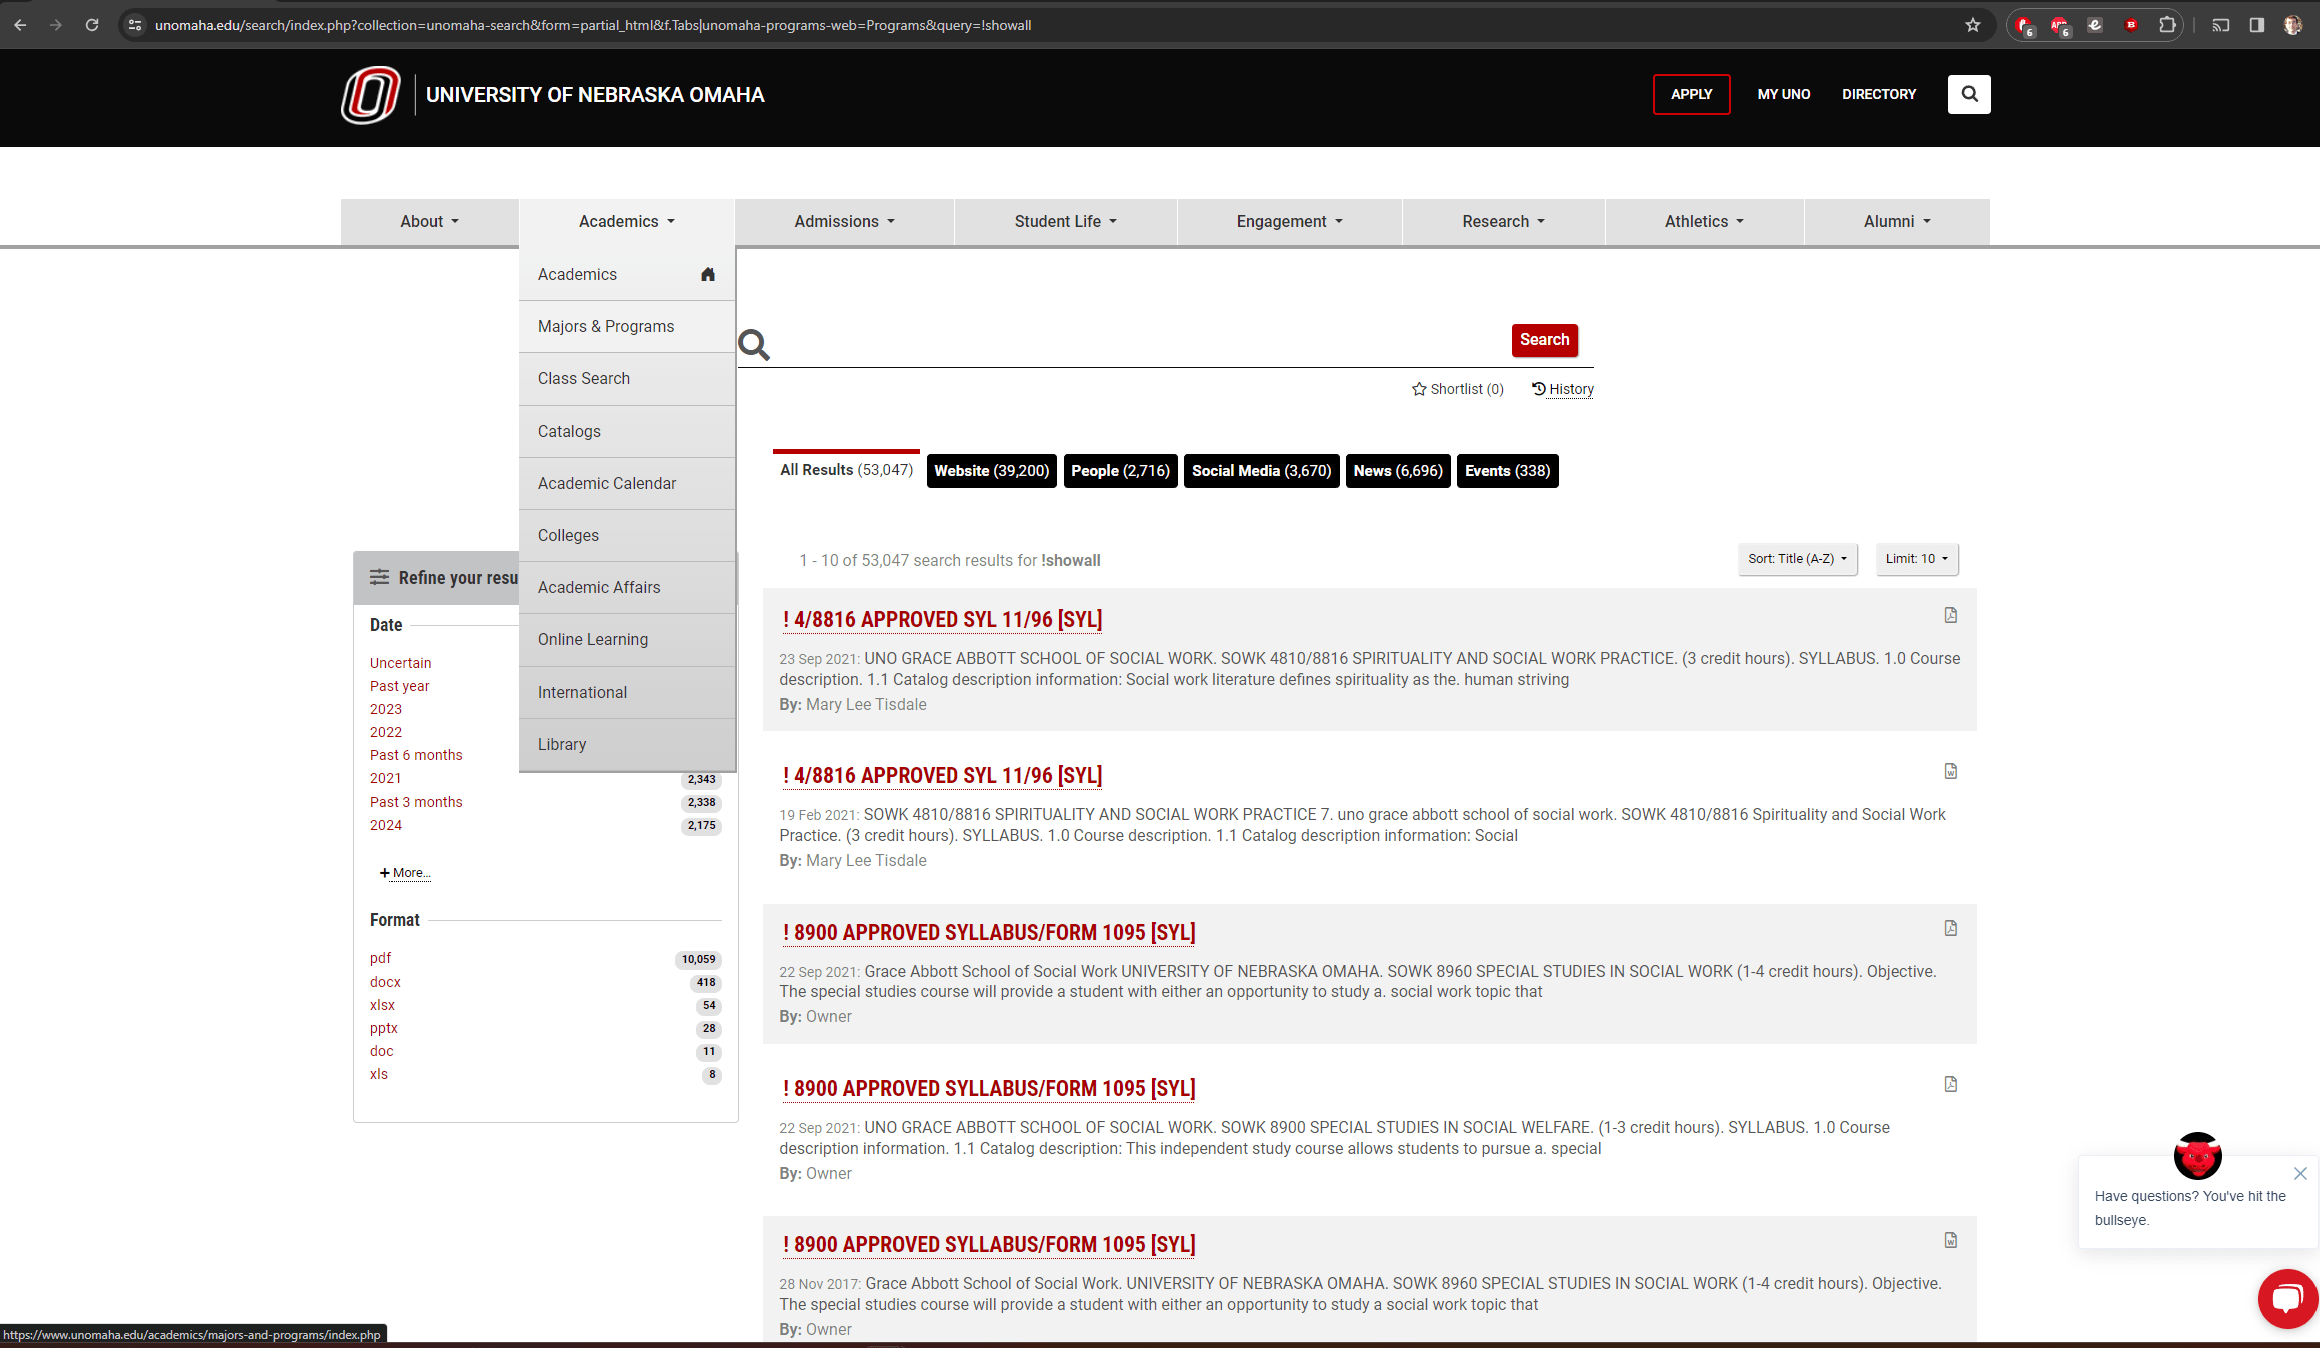Filter results by pdf format
Screen dimensions: 2320x1348
point(380,958)
